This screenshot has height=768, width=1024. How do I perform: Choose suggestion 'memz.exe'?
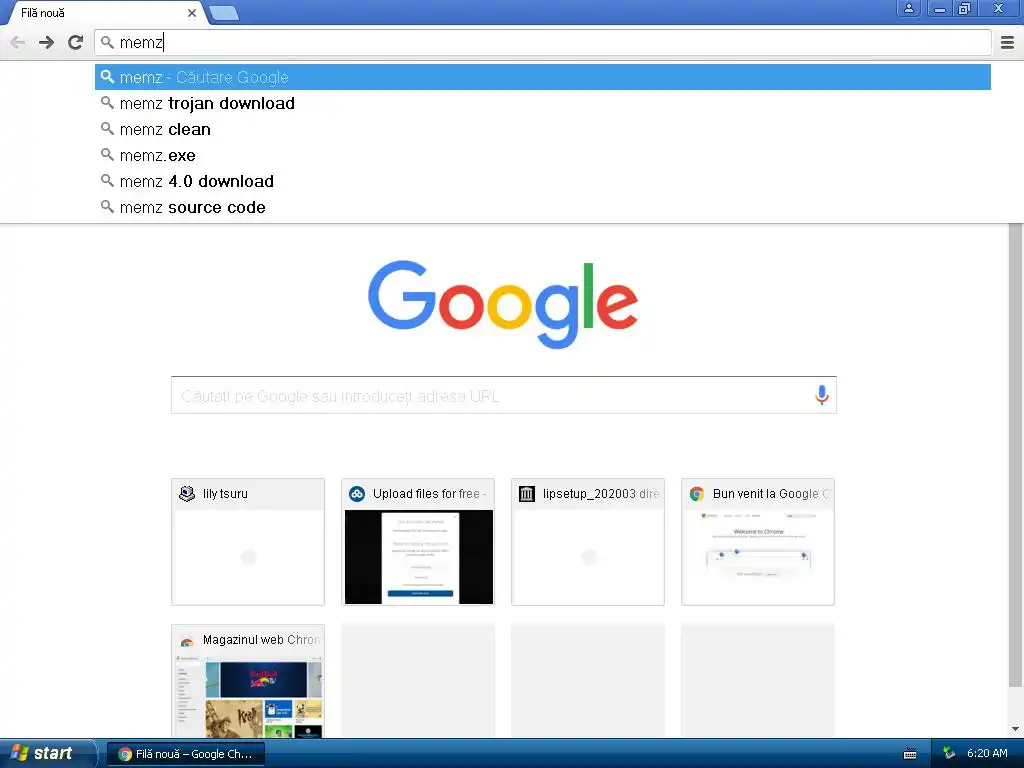coord(543,155)
